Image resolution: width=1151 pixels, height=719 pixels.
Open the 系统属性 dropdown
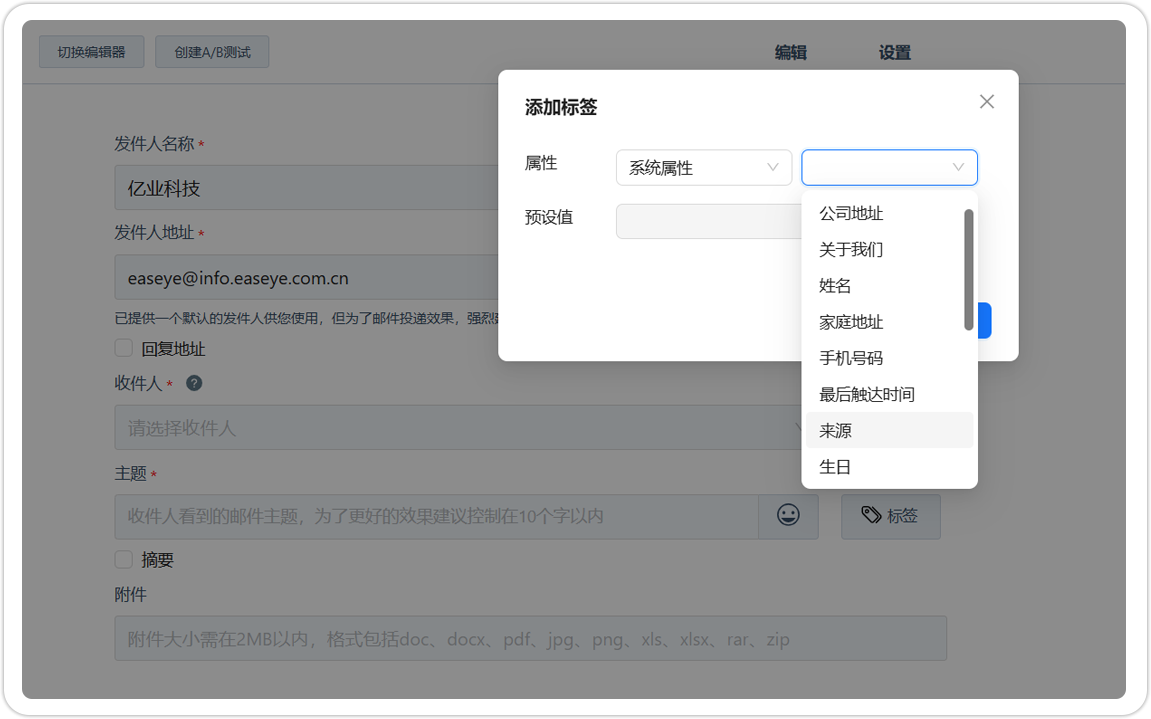[703, 167]
